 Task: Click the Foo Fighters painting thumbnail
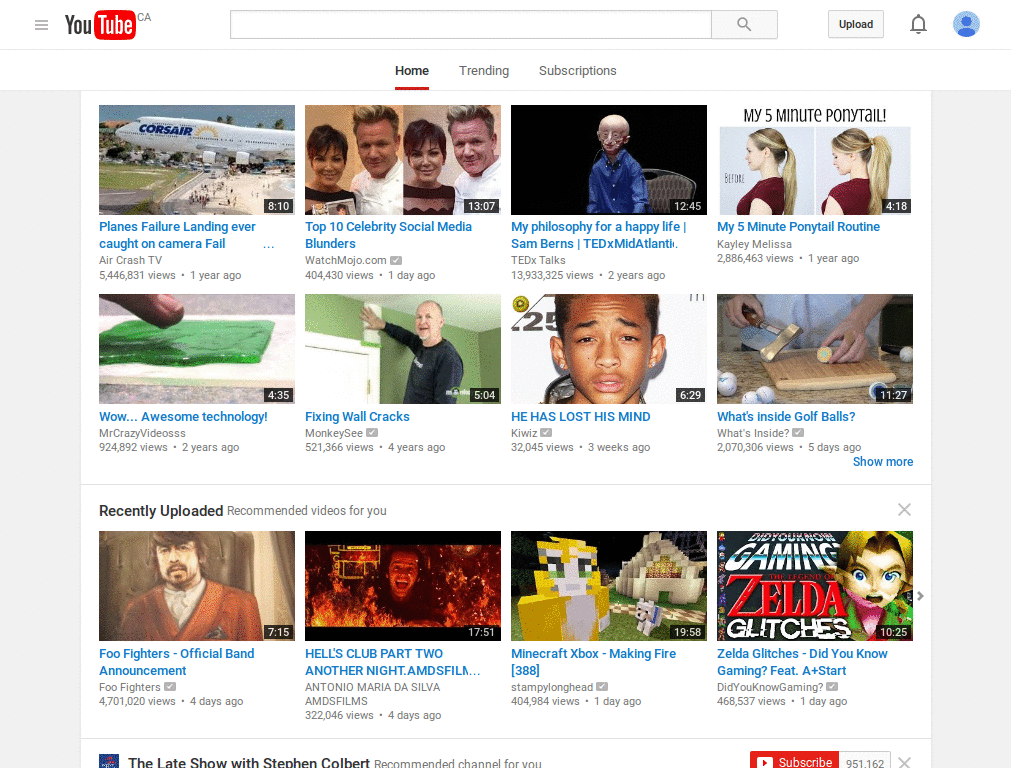(197, 586)
